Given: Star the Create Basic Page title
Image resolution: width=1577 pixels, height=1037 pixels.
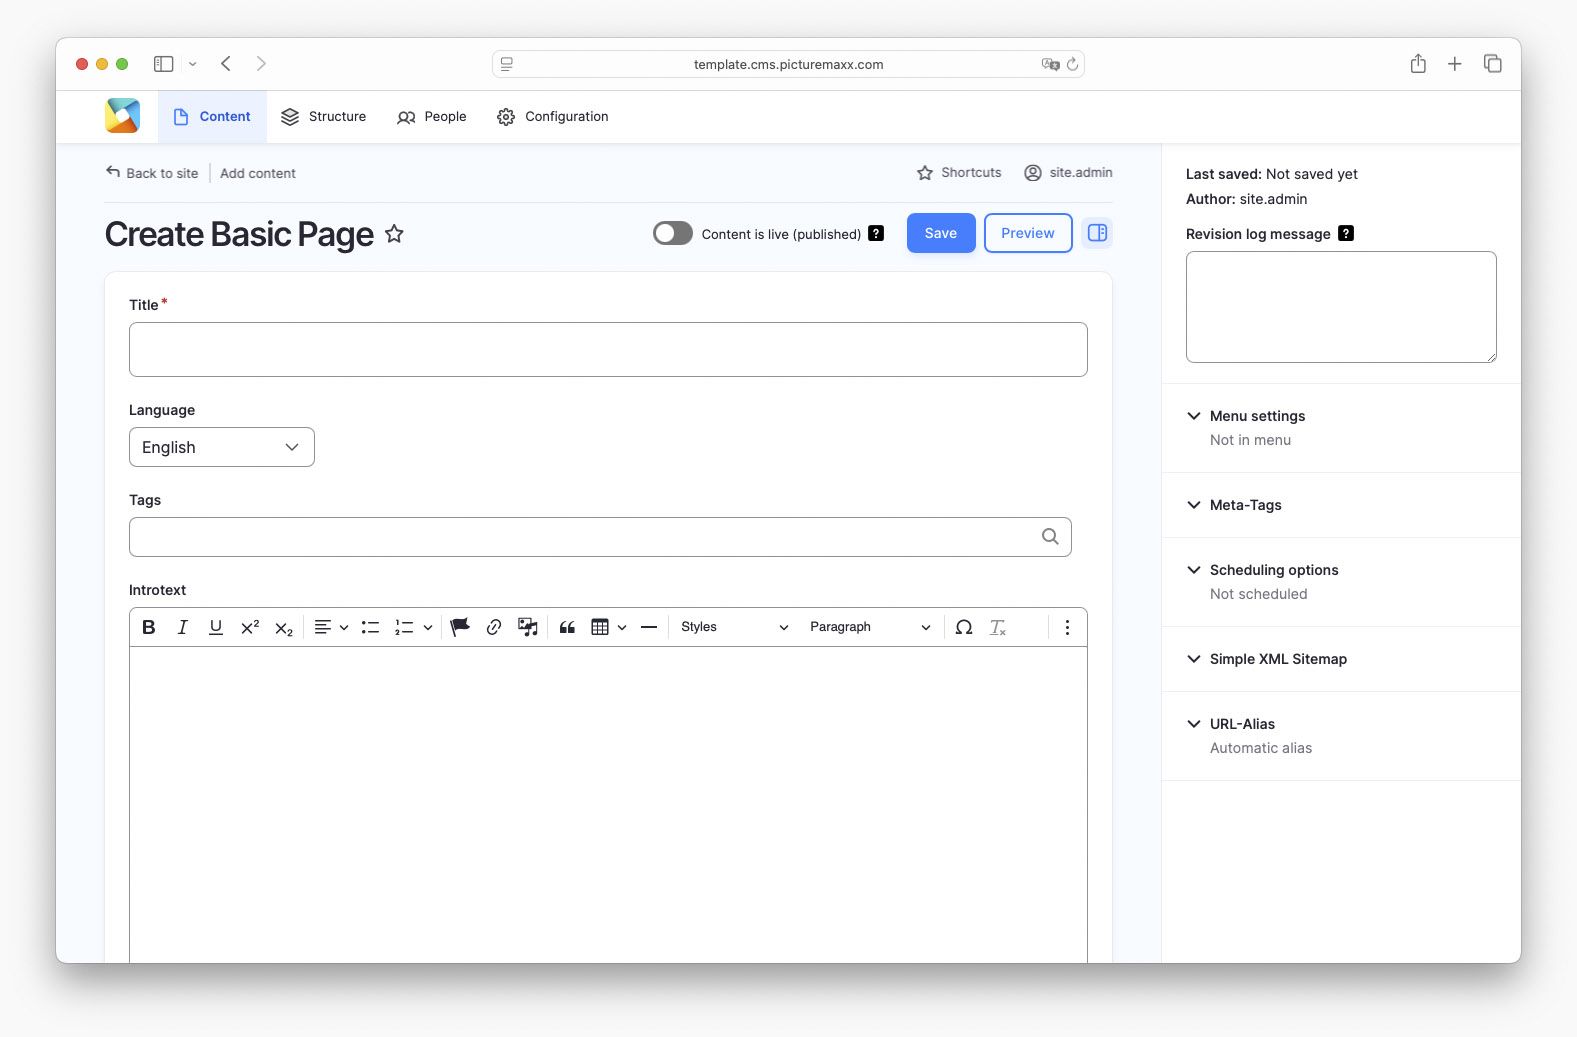Looking at the screenshot, I should coord(395,234).
